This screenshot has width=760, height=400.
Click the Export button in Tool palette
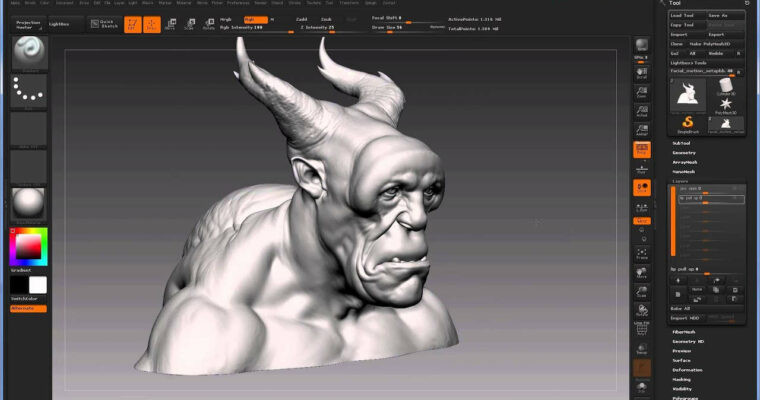725,35
